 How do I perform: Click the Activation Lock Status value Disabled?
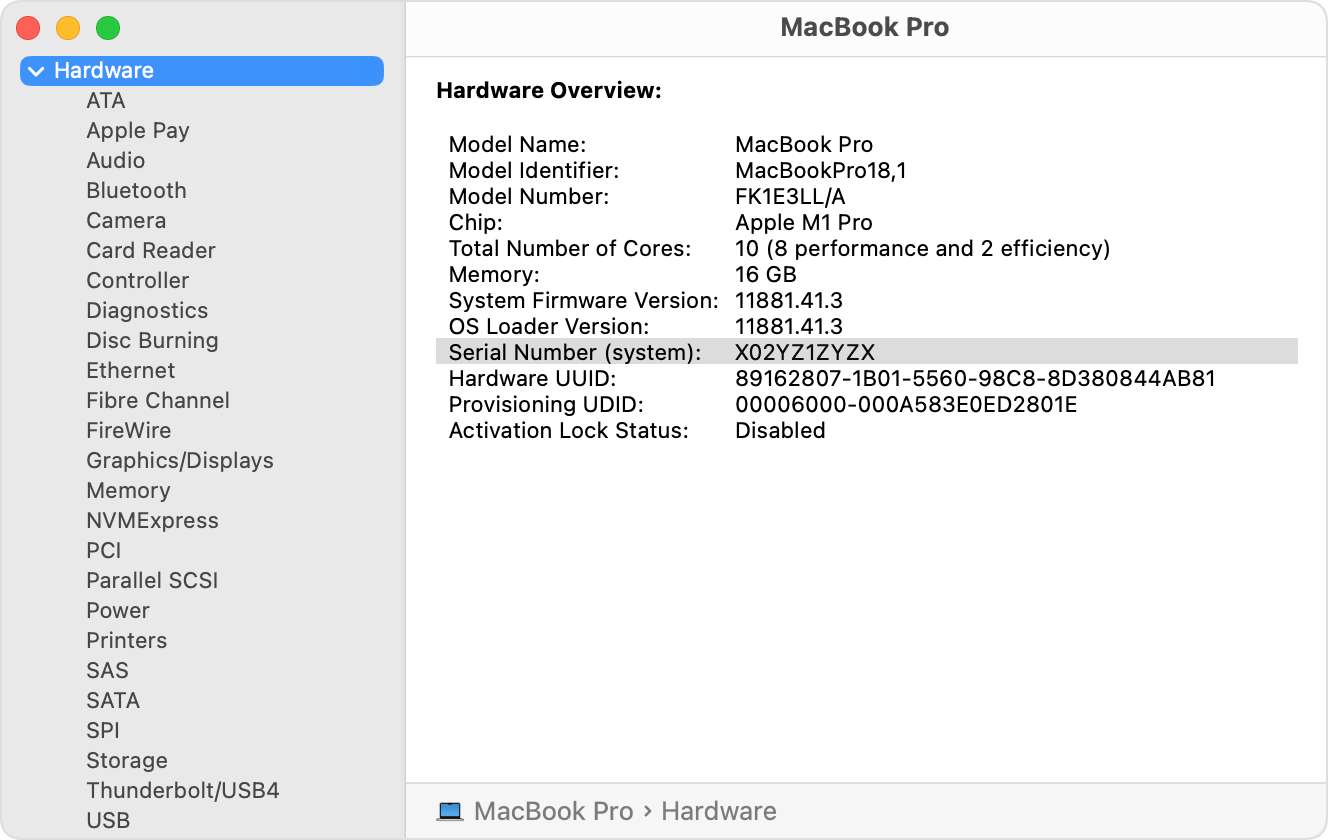click(x=780, y=430)
